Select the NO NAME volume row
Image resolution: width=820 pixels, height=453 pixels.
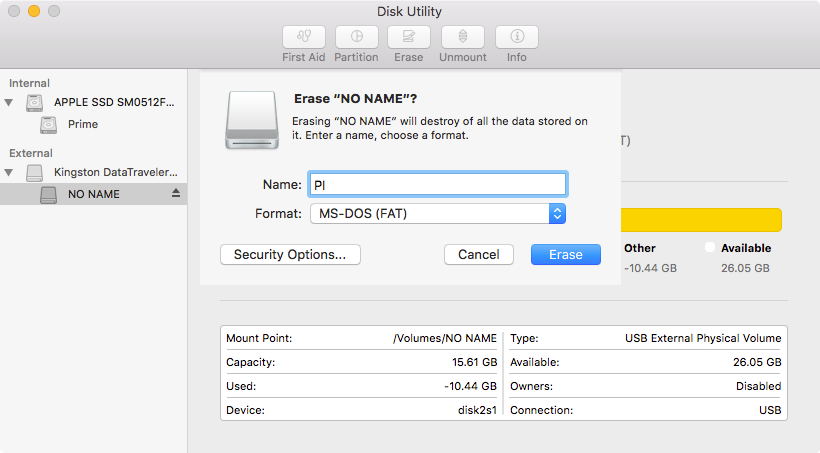[x=94, y=194]
